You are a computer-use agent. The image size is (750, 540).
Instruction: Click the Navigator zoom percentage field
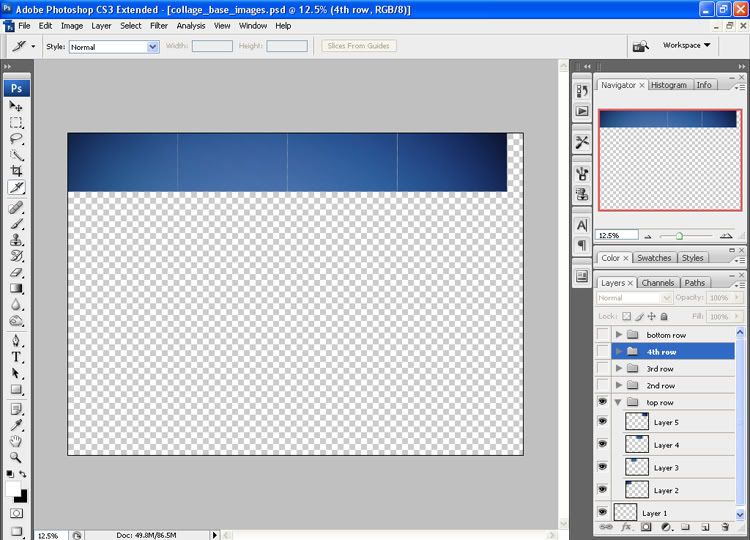[x=617, y=235]
